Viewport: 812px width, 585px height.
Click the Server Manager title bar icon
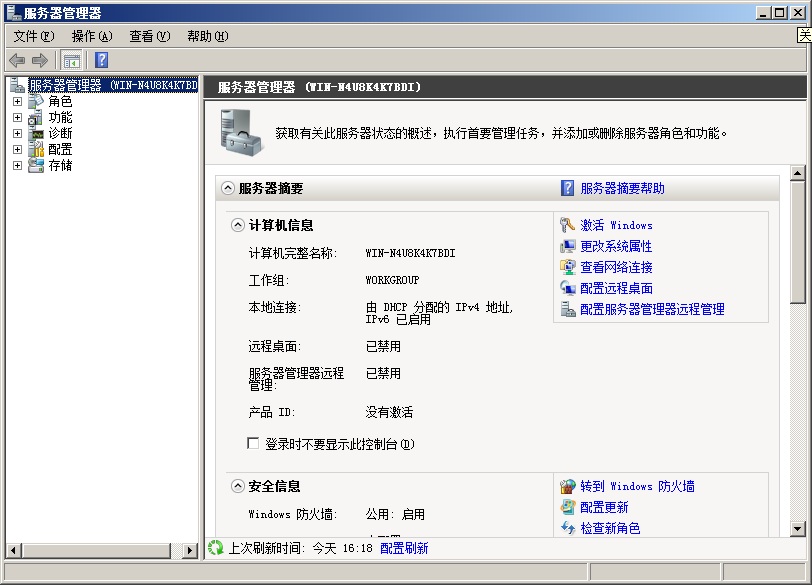coord(13,12)
